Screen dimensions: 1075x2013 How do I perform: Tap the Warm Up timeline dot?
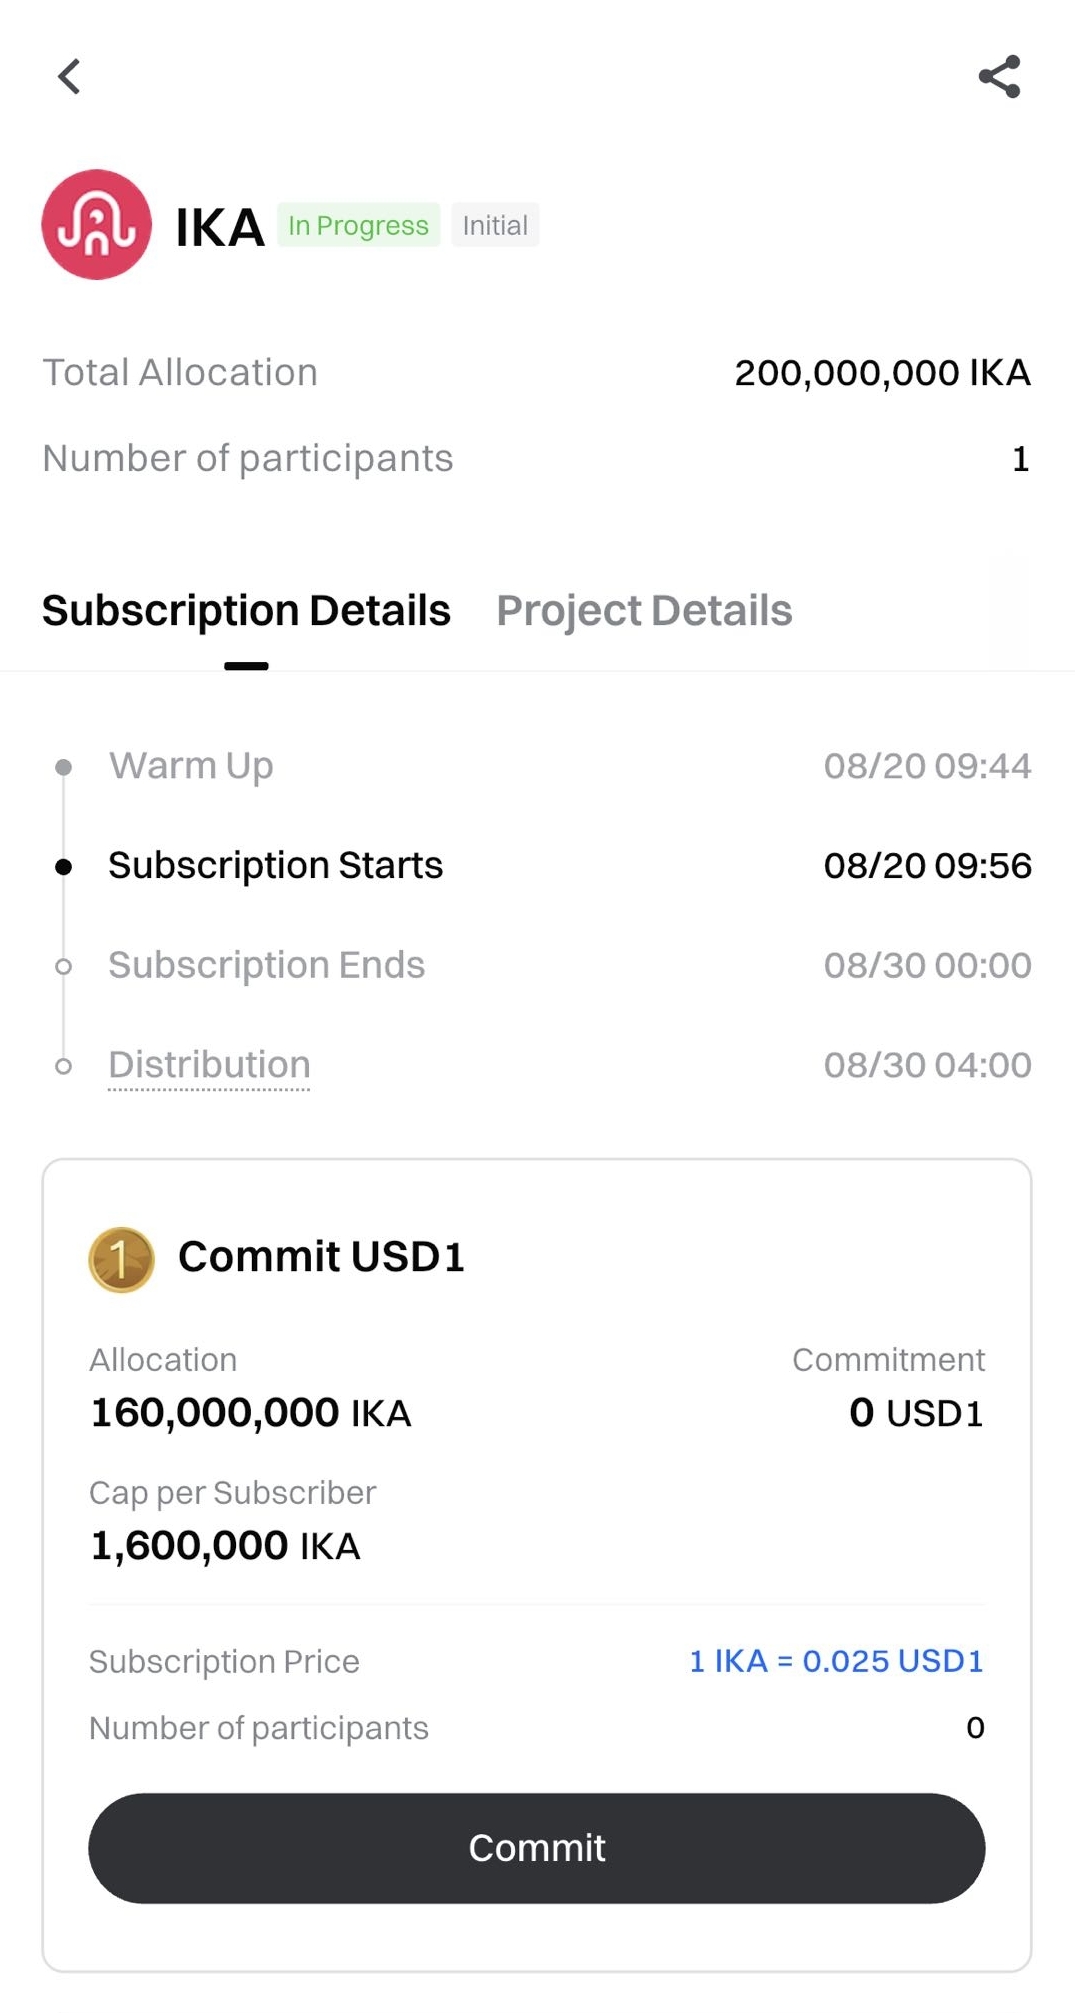tap(63, 767)
